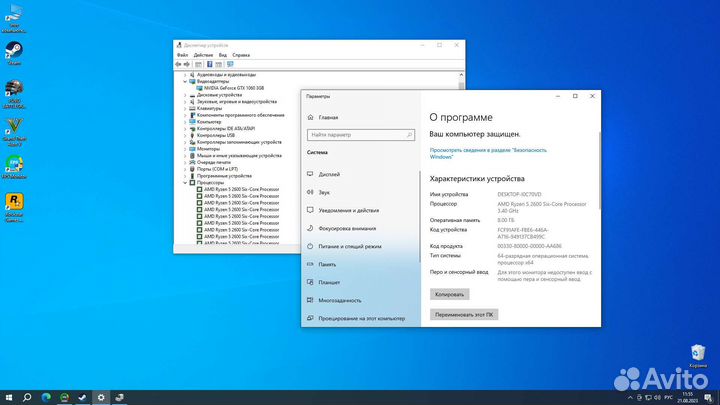Open Windows Security details link

[488, 153]
